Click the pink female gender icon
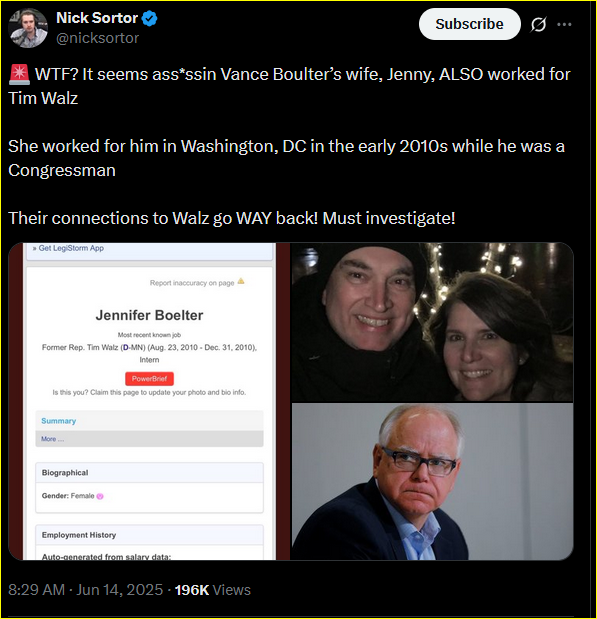Image resolution: width=597 pixels, height=619 pixels. pyautogui.click(x=100, y=497)
